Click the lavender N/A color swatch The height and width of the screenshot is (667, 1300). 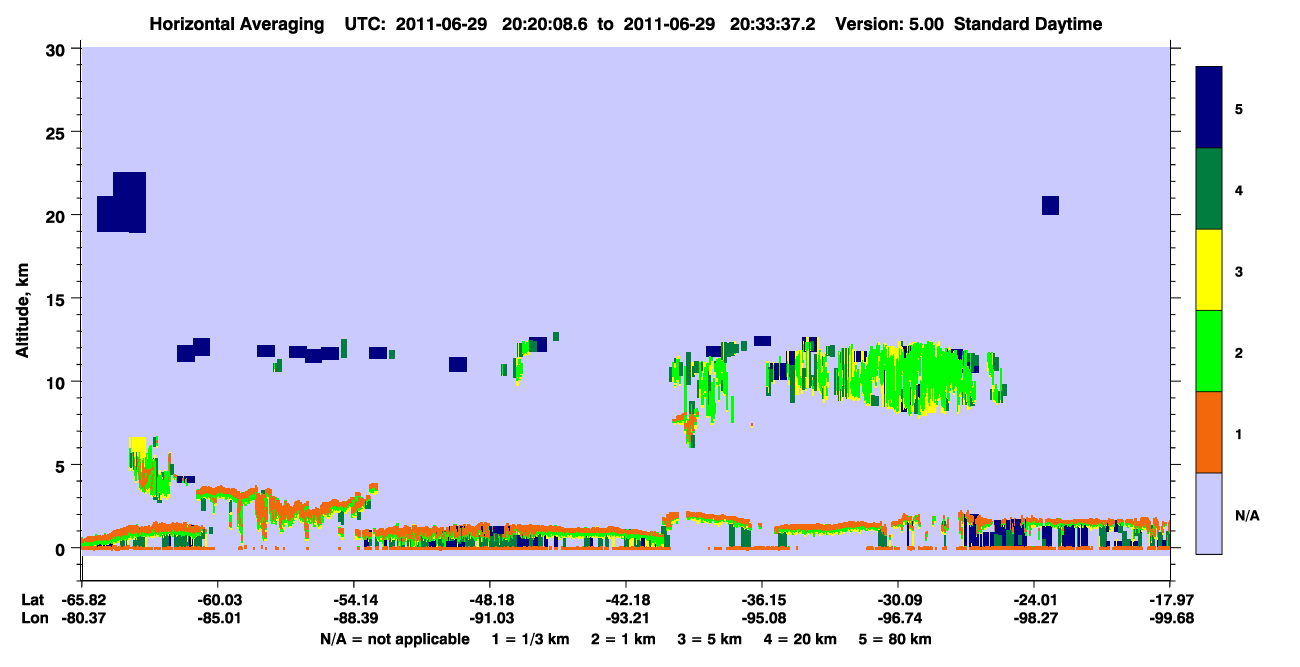[1209, 513]
